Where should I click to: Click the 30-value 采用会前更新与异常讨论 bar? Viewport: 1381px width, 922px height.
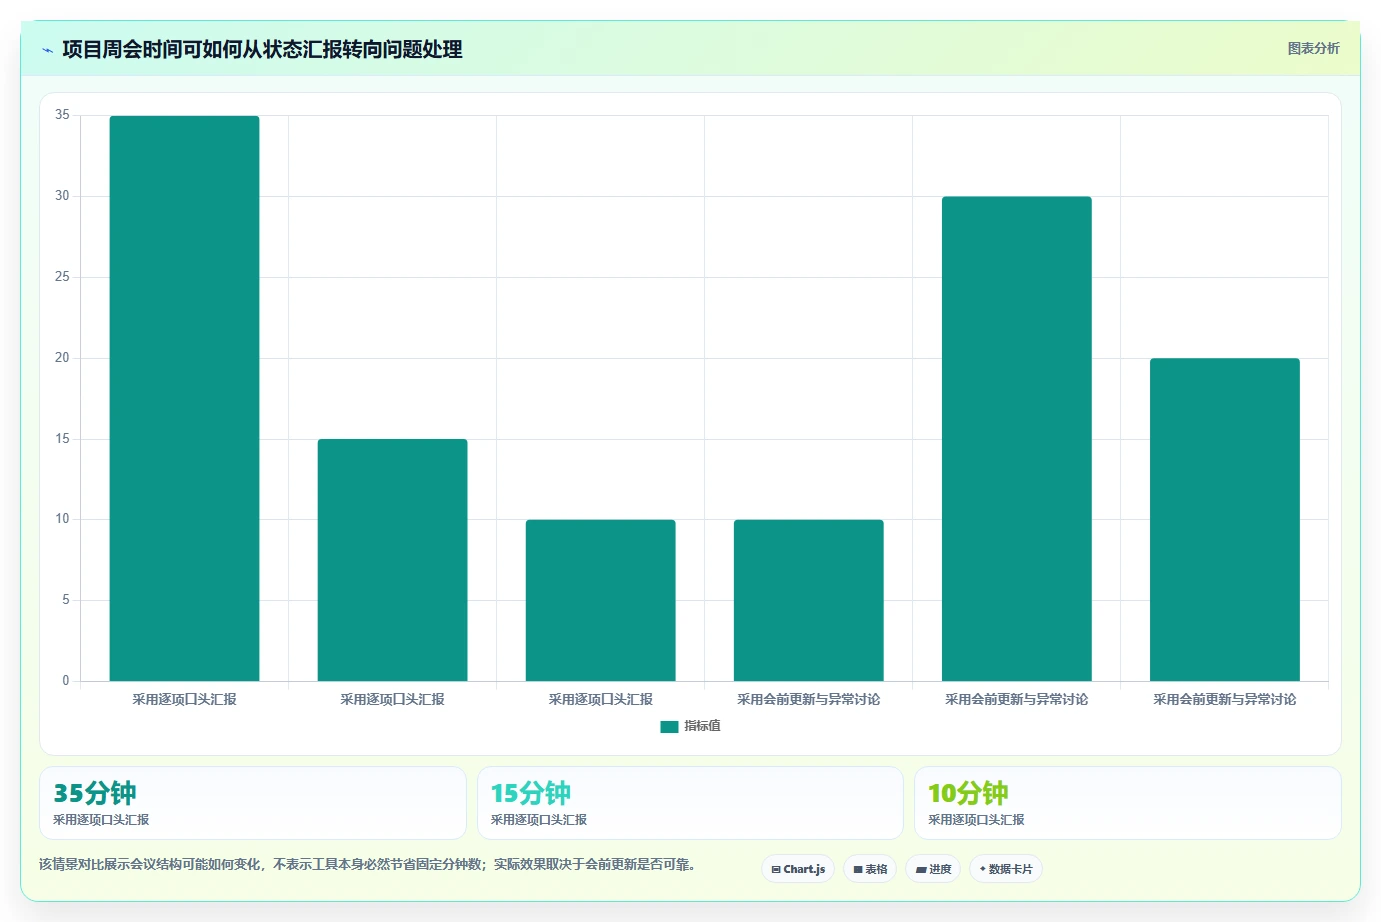[1016, 439]
